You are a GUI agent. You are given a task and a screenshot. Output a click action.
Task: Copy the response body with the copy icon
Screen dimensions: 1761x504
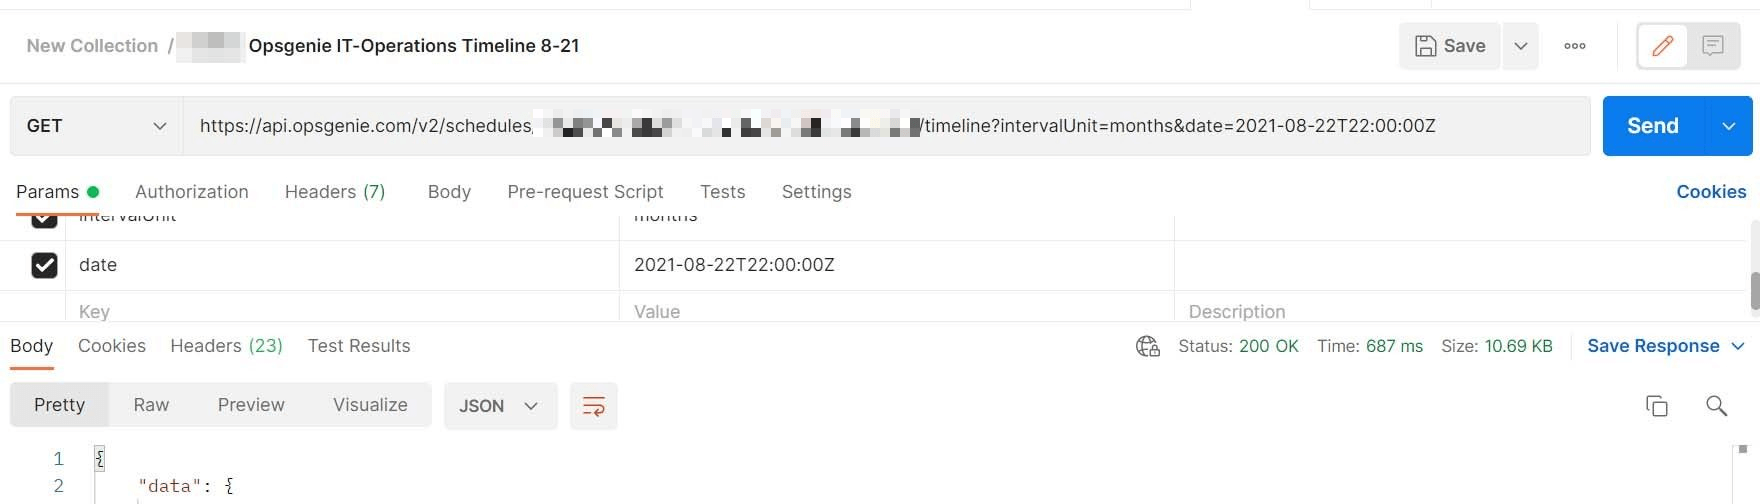(x=1656, y=405)
